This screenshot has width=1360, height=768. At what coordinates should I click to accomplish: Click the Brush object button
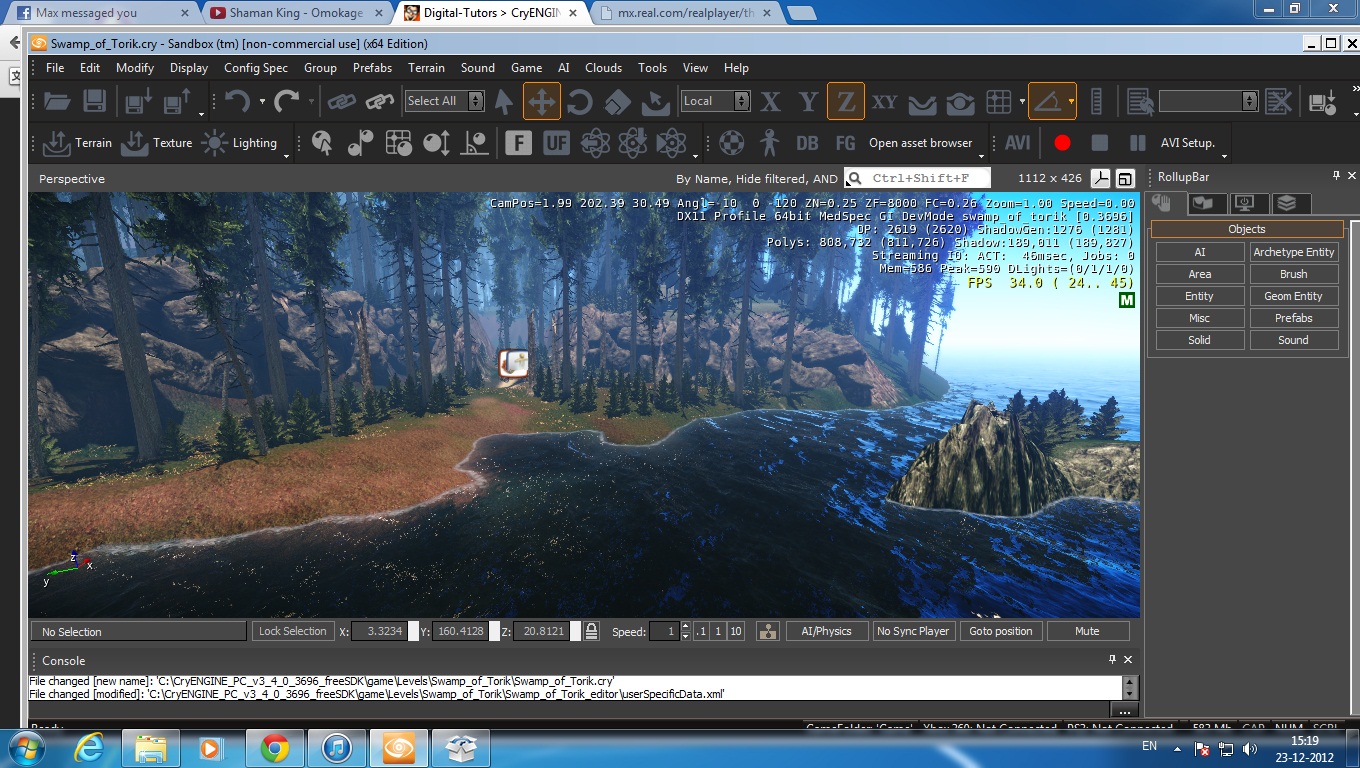(x=1293, y=274)
